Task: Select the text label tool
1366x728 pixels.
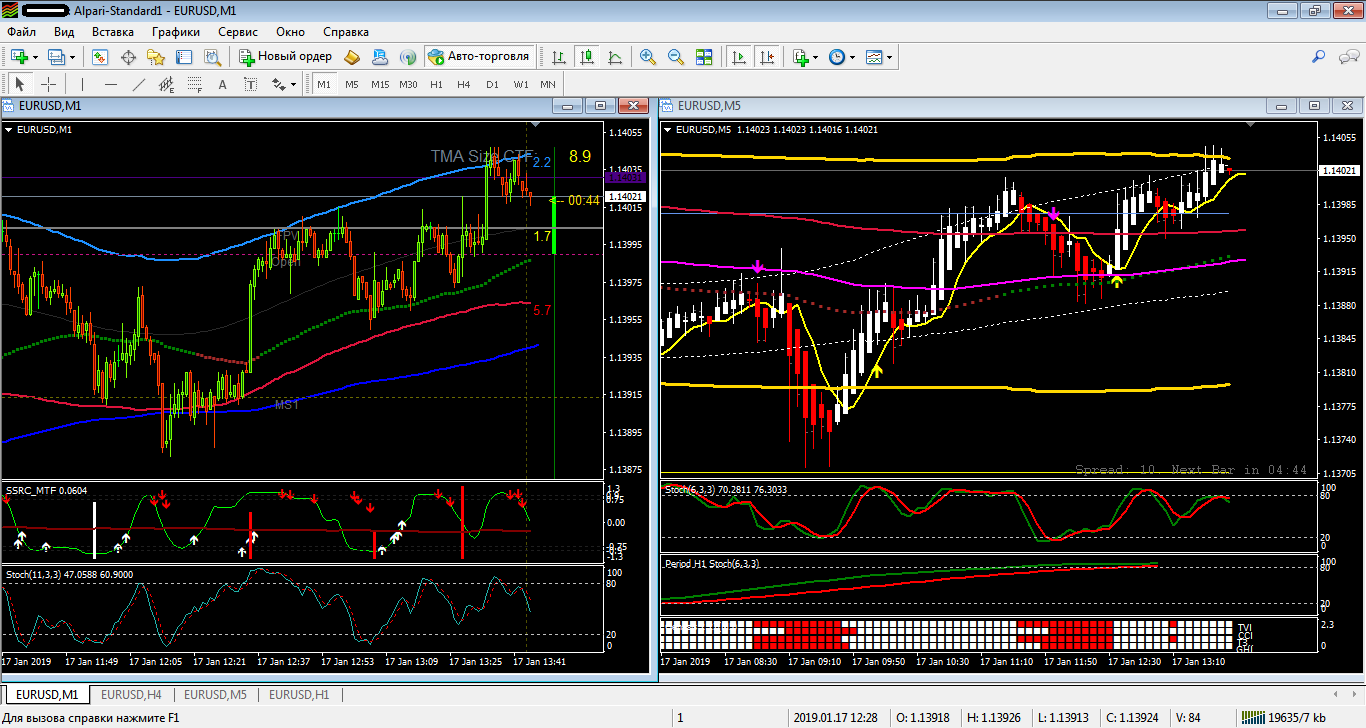Action: pos(250,84)
